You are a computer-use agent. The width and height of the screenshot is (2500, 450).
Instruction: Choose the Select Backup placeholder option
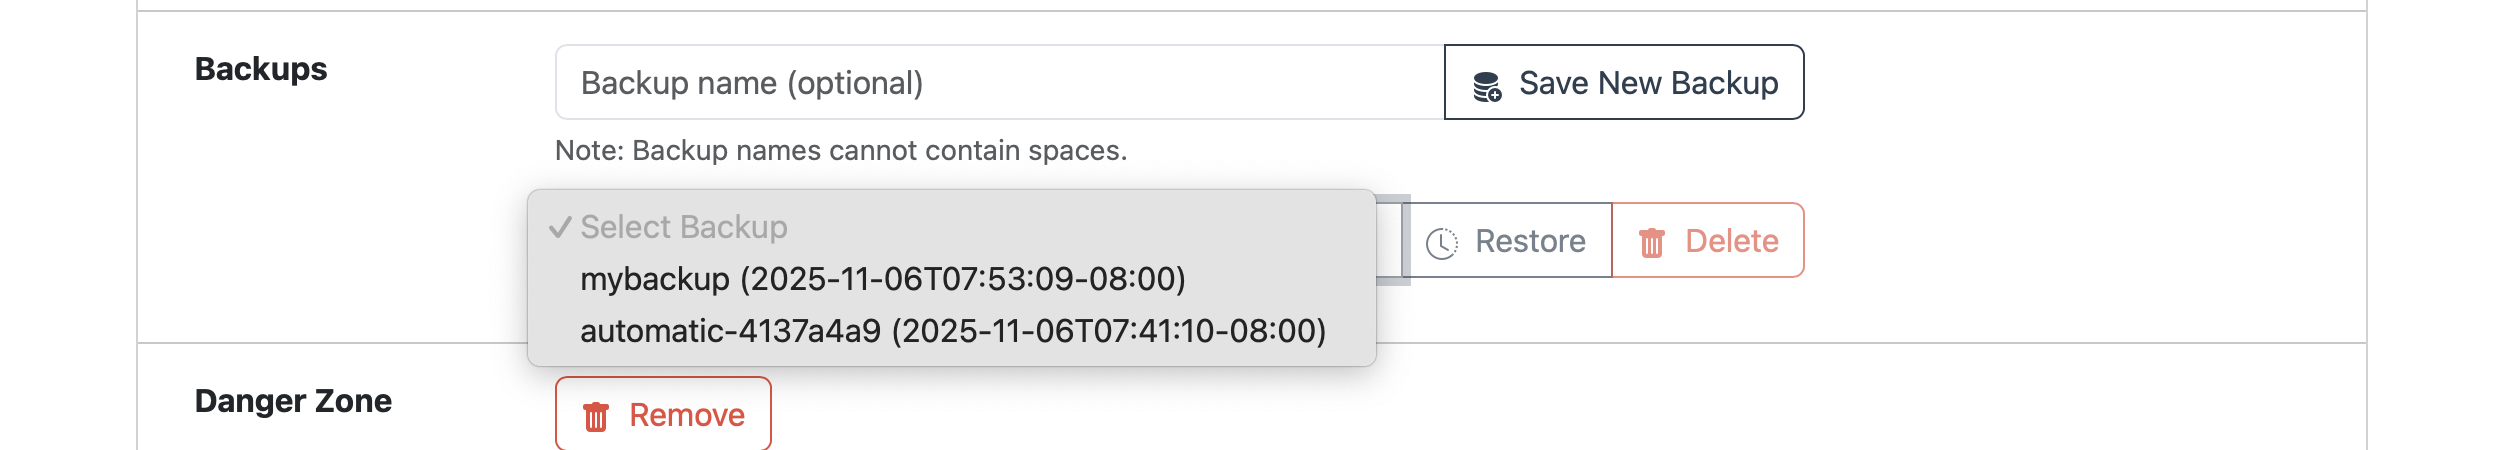point(684,227)
